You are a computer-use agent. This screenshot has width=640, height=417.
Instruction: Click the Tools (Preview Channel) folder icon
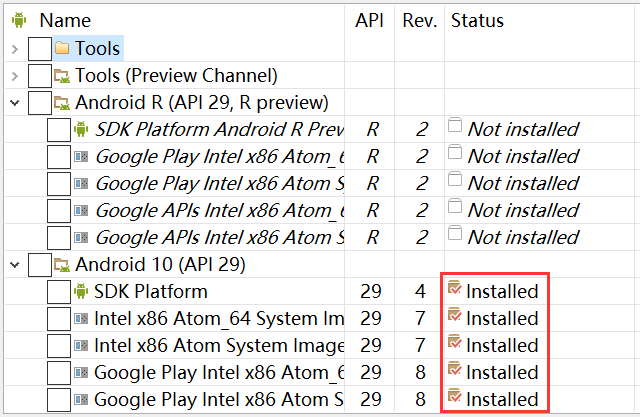point(62,75)
